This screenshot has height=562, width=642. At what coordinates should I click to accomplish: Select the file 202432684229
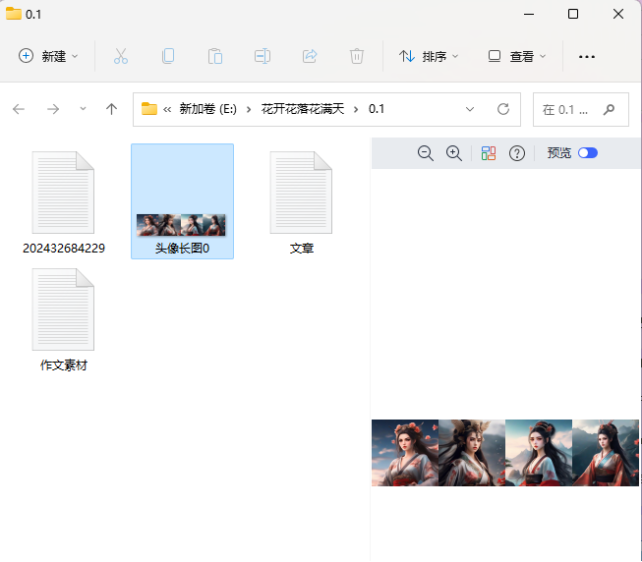(63, 203)
